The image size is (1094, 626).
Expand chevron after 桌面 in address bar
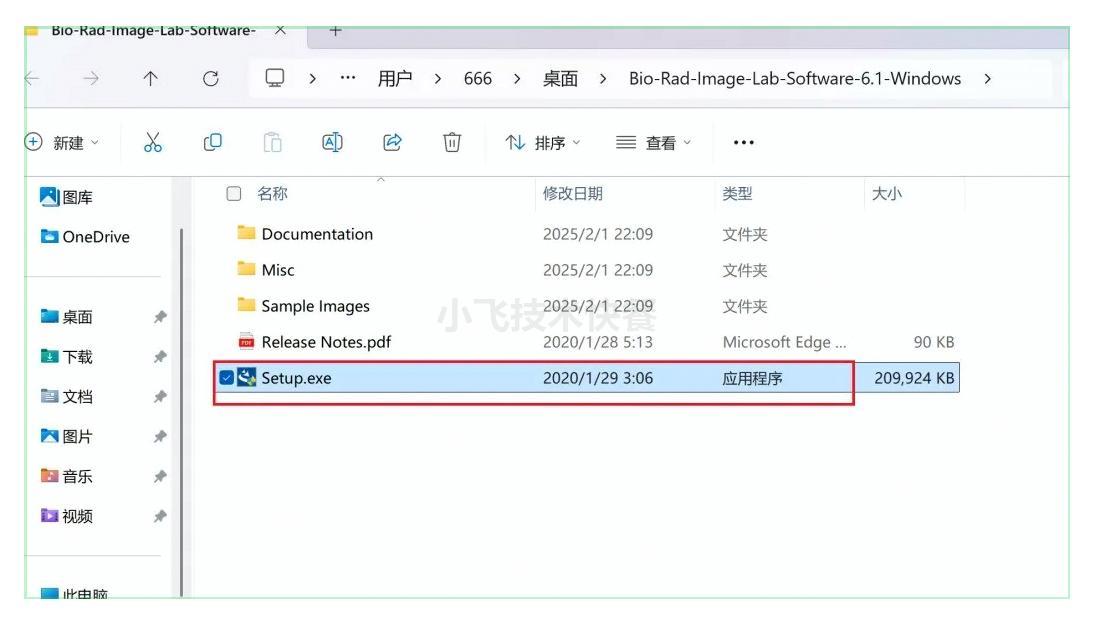(603, 79)
